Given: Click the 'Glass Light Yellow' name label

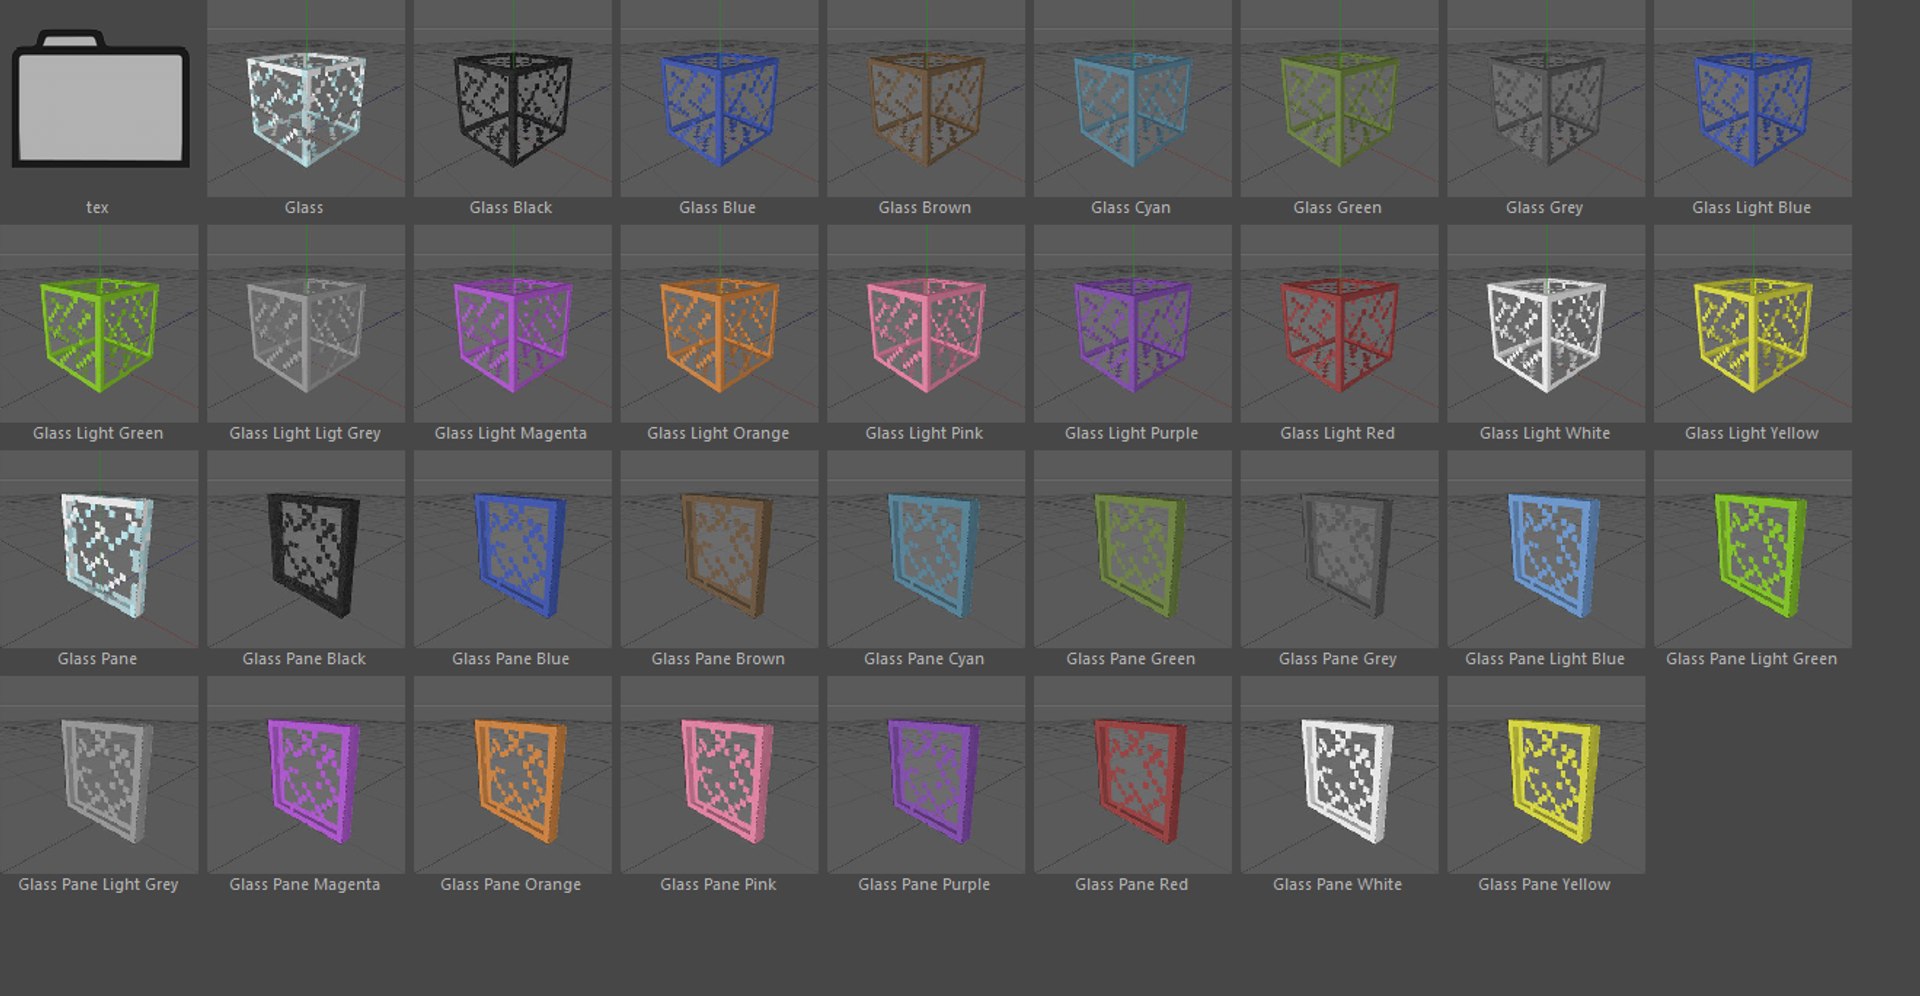Looking at the screenshot, I should [1752, 433].
